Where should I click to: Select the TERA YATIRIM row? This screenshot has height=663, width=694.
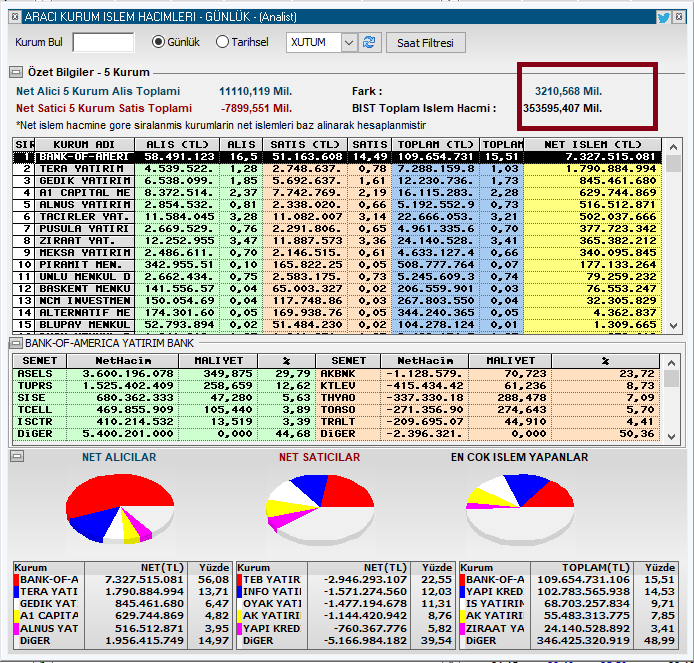(x=337, y=169)
